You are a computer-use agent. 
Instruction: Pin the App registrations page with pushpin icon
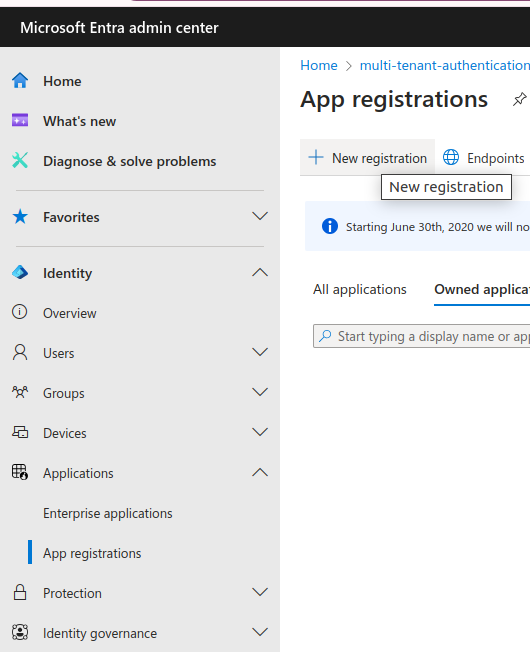coord(520,99)
